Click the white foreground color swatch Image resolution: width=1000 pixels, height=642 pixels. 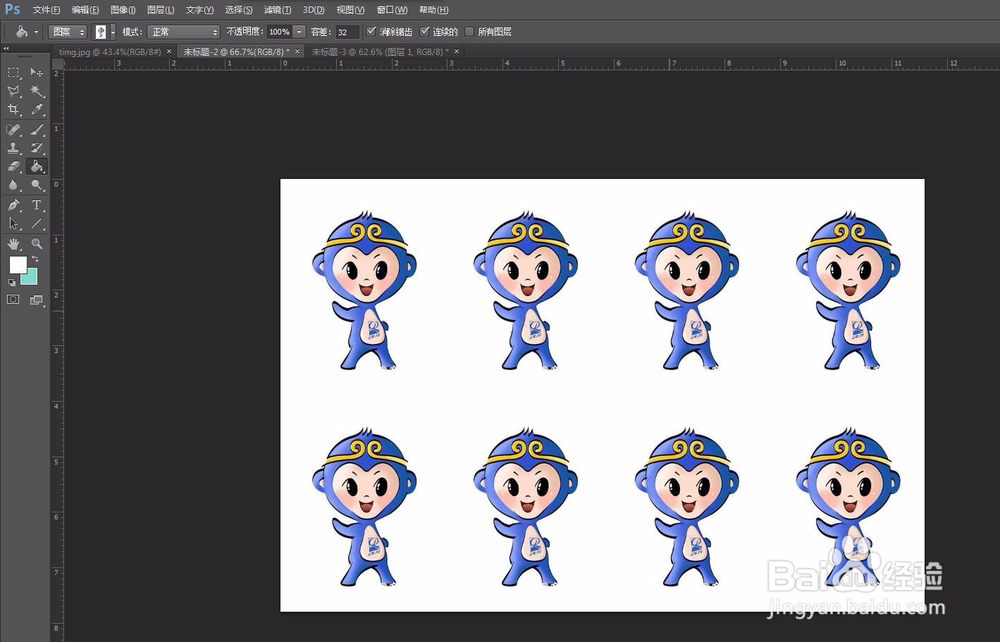tap(18, 264)
